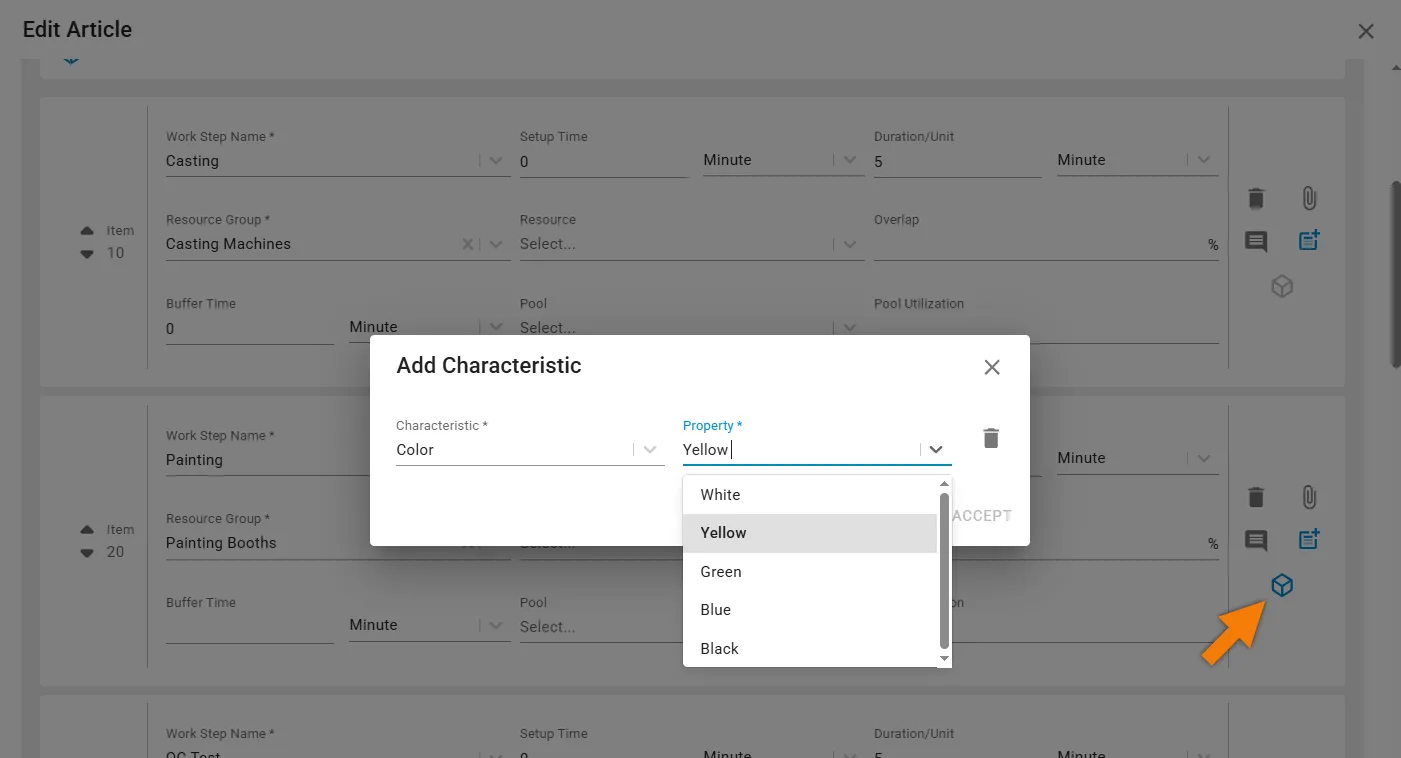Open the Casting Duration unit dropdown
The image size is (1401, 758).
1204,160
